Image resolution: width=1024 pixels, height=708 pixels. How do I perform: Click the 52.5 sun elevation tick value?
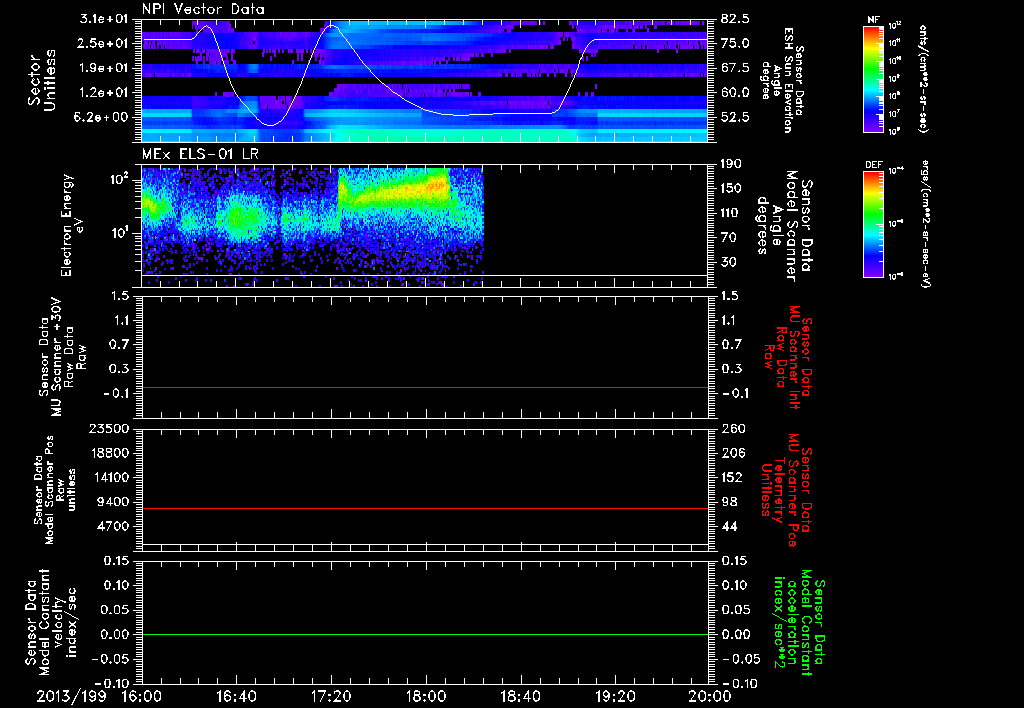click(735, 118)
